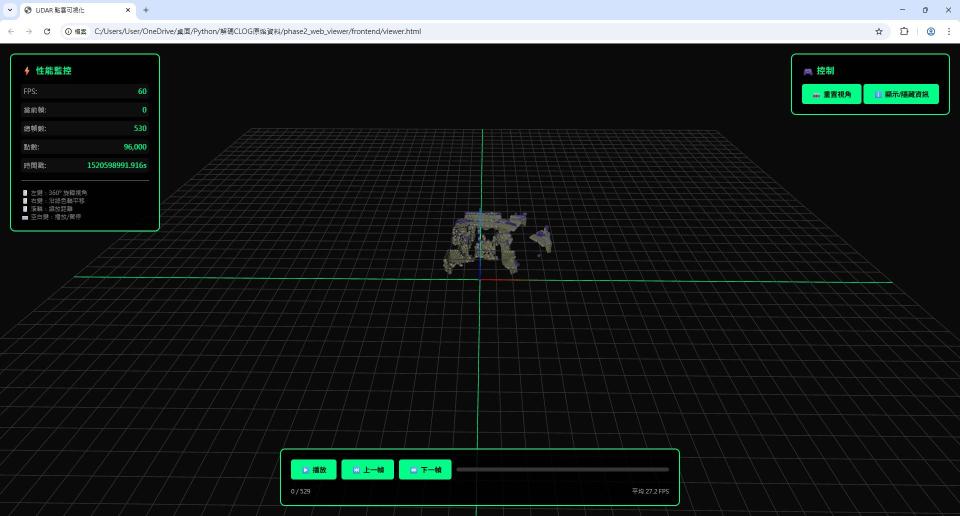This screenshot has height=516, width=960.
Task: Reset the camera view with 重置視角
Action: [x=830, y=94]
